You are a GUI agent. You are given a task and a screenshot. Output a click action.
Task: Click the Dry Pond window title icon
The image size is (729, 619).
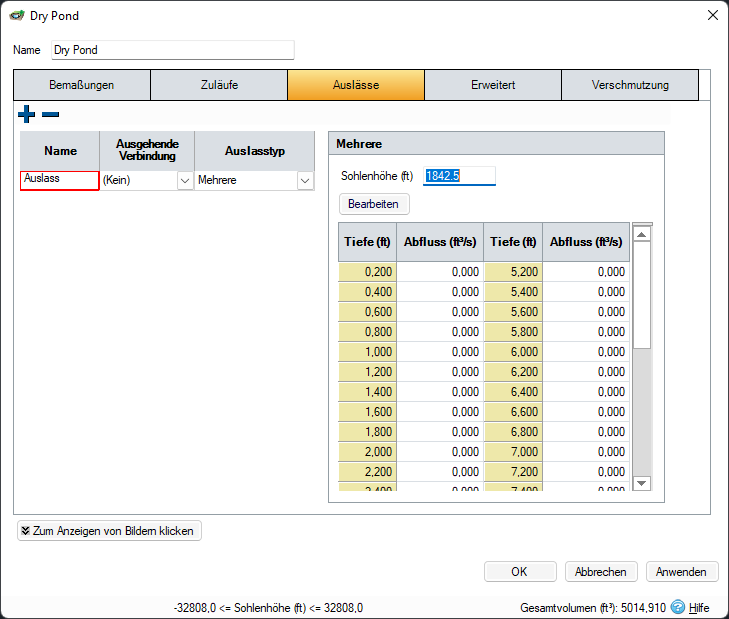click(x=17, y=15)
